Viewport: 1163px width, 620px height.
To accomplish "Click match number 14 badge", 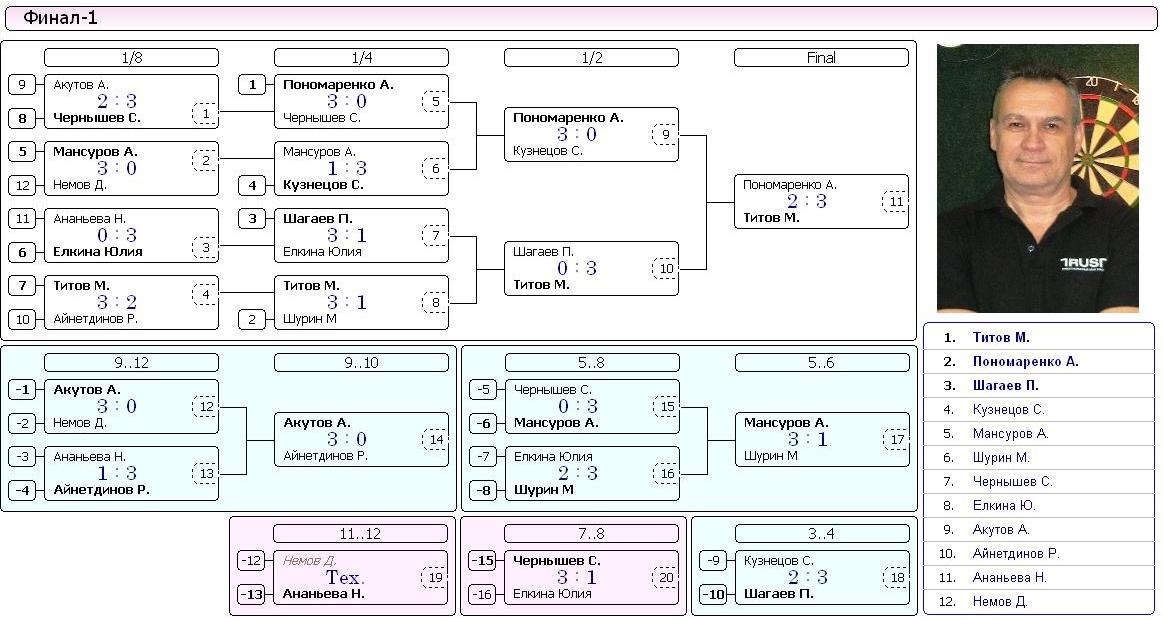I will pyautogui.click(x=435, y=440).
